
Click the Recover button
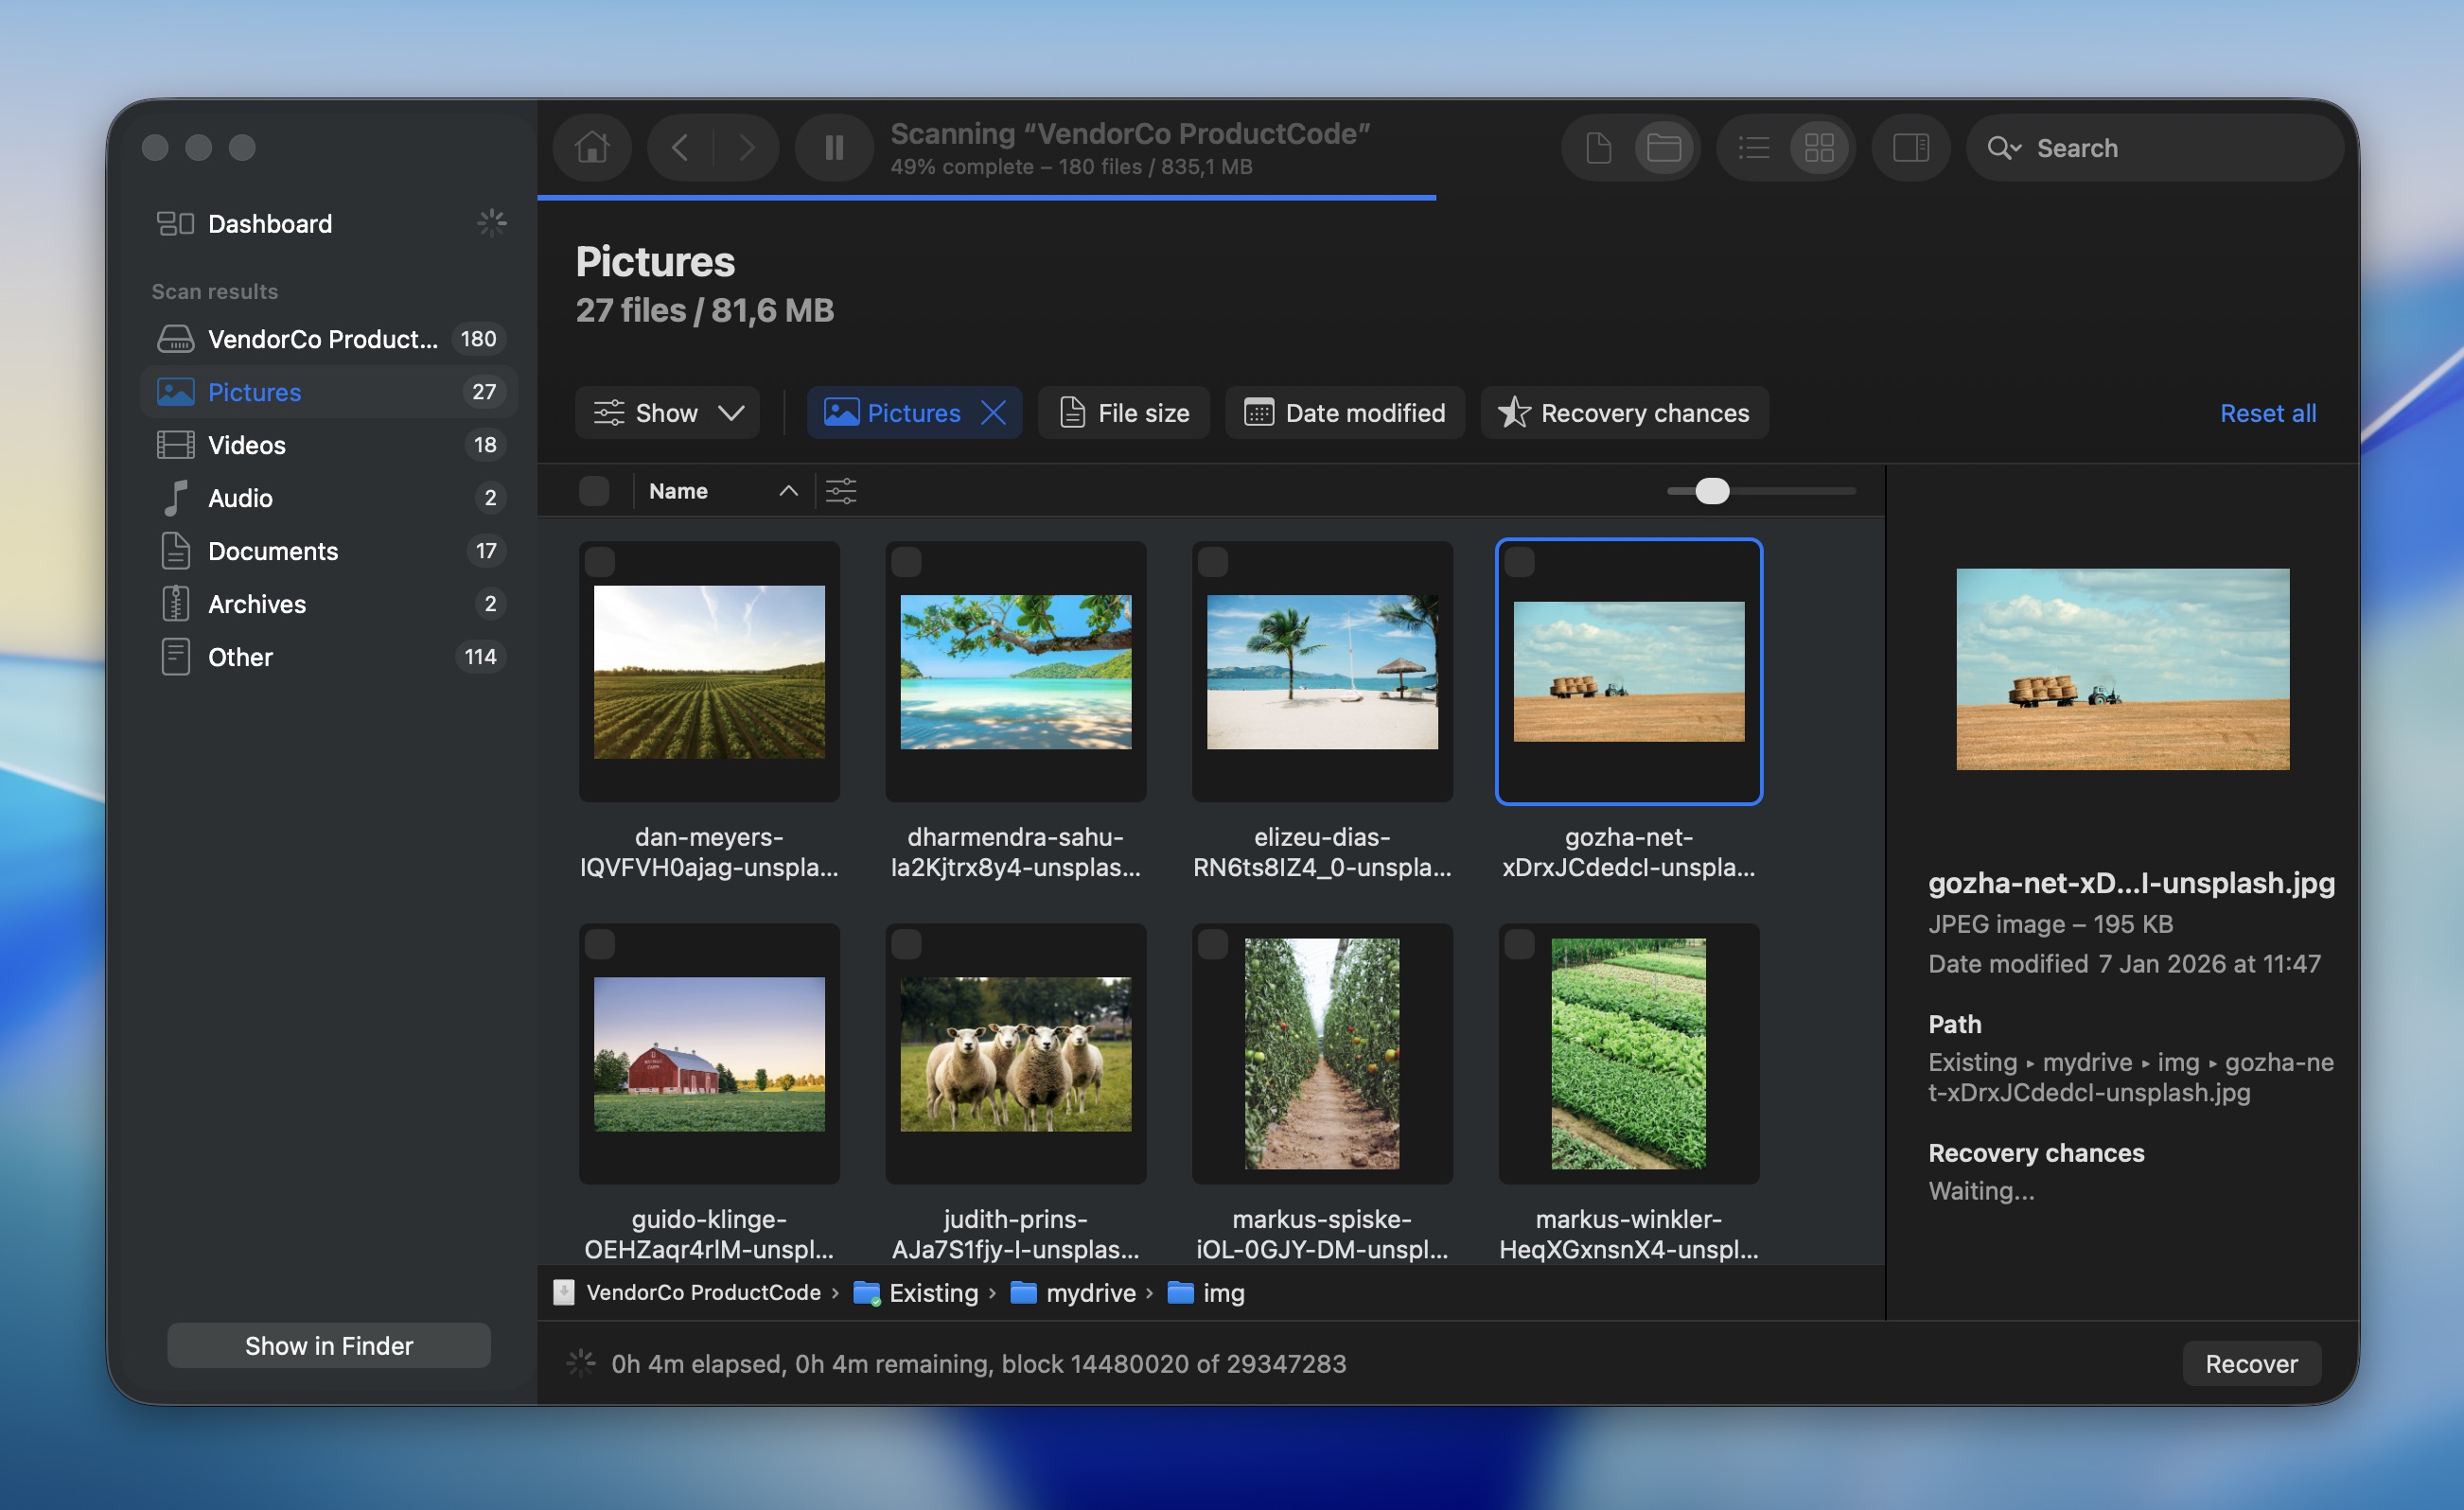2250,1363
